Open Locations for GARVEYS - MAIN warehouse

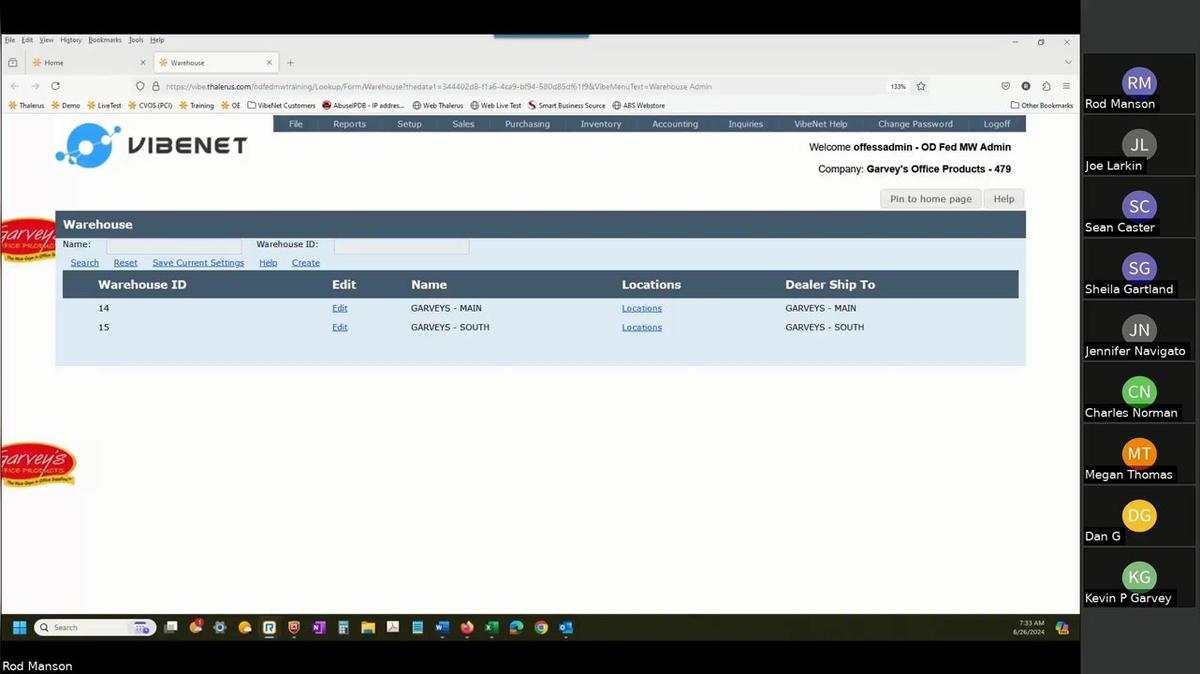pyautogui.click(x=641, y=308)
